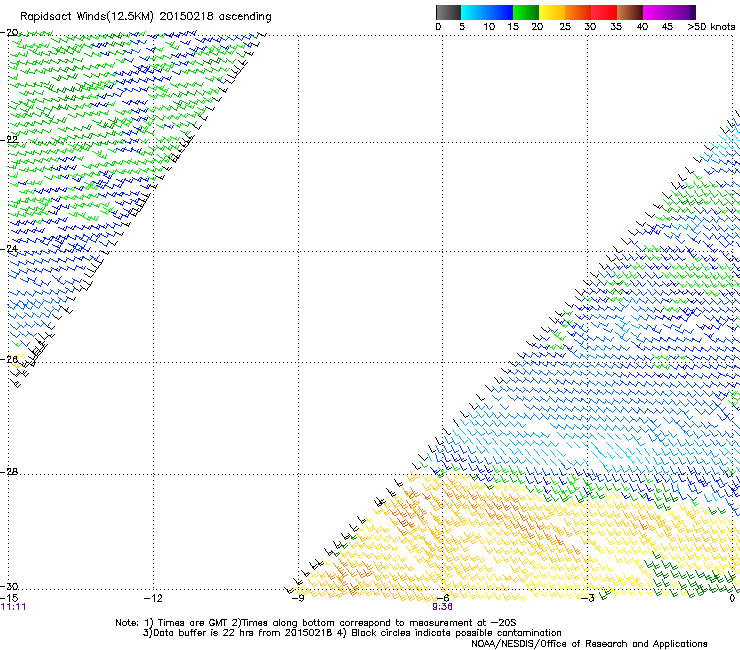Viewport: 740px width, 650px height.
Task: Click the NOAA/NESDIS Office of Research credit
Action: (x=589, y=644)
